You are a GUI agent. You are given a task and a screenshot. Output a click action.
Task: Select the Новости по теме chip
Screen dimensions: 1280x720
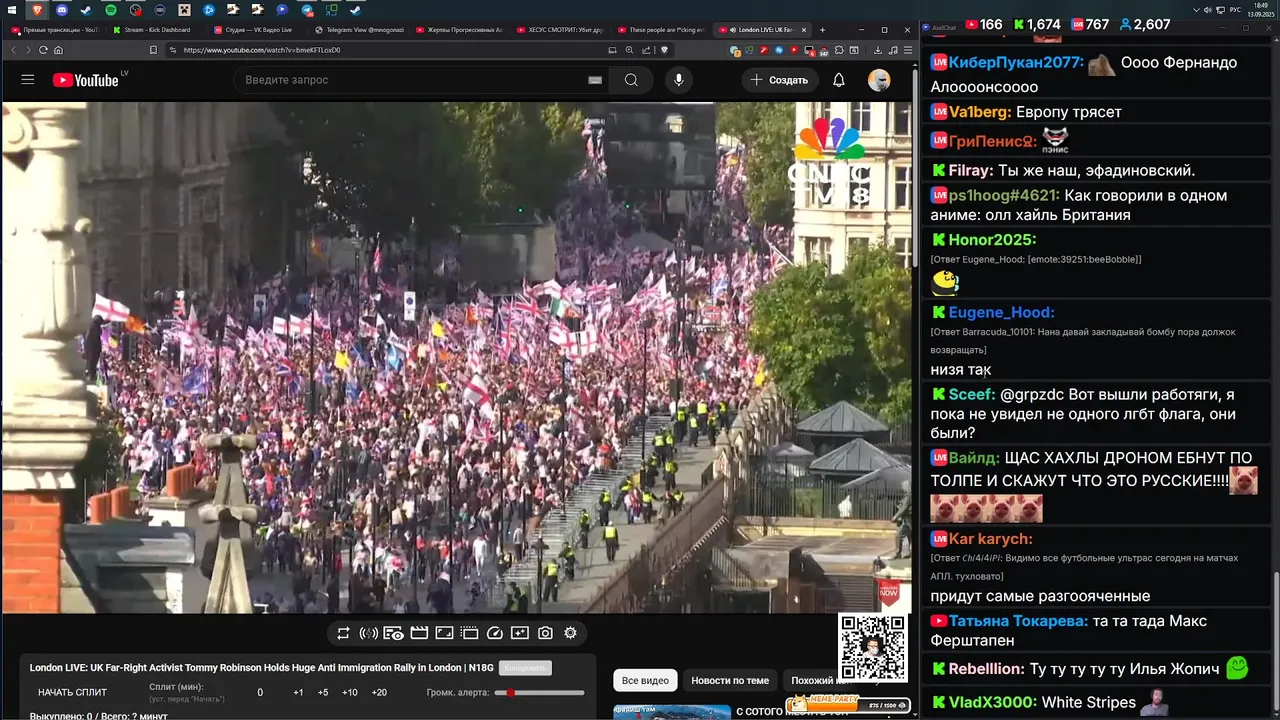(x=730, y=681)
